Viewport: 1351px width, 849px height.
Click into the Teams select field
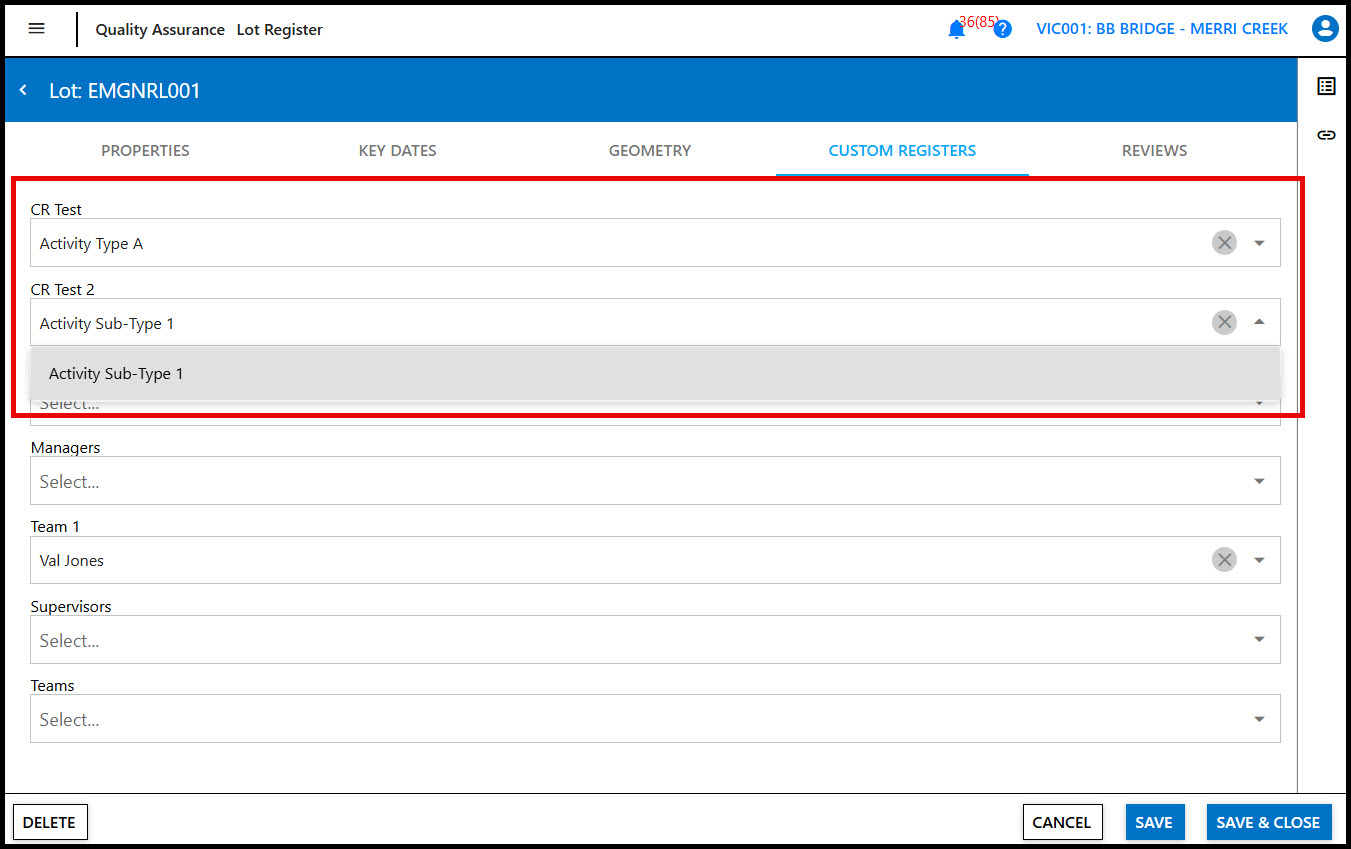tap(600, 719)
